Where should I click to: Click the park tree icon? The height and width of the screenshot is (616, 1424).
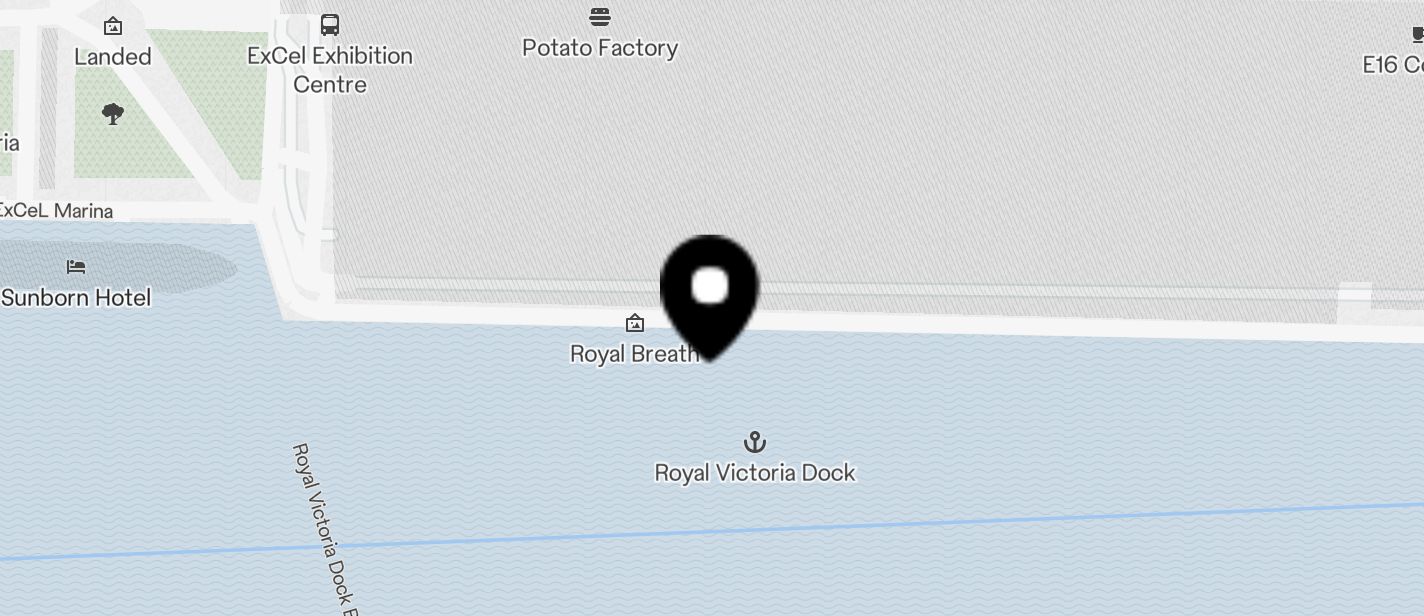coord(113,114)
